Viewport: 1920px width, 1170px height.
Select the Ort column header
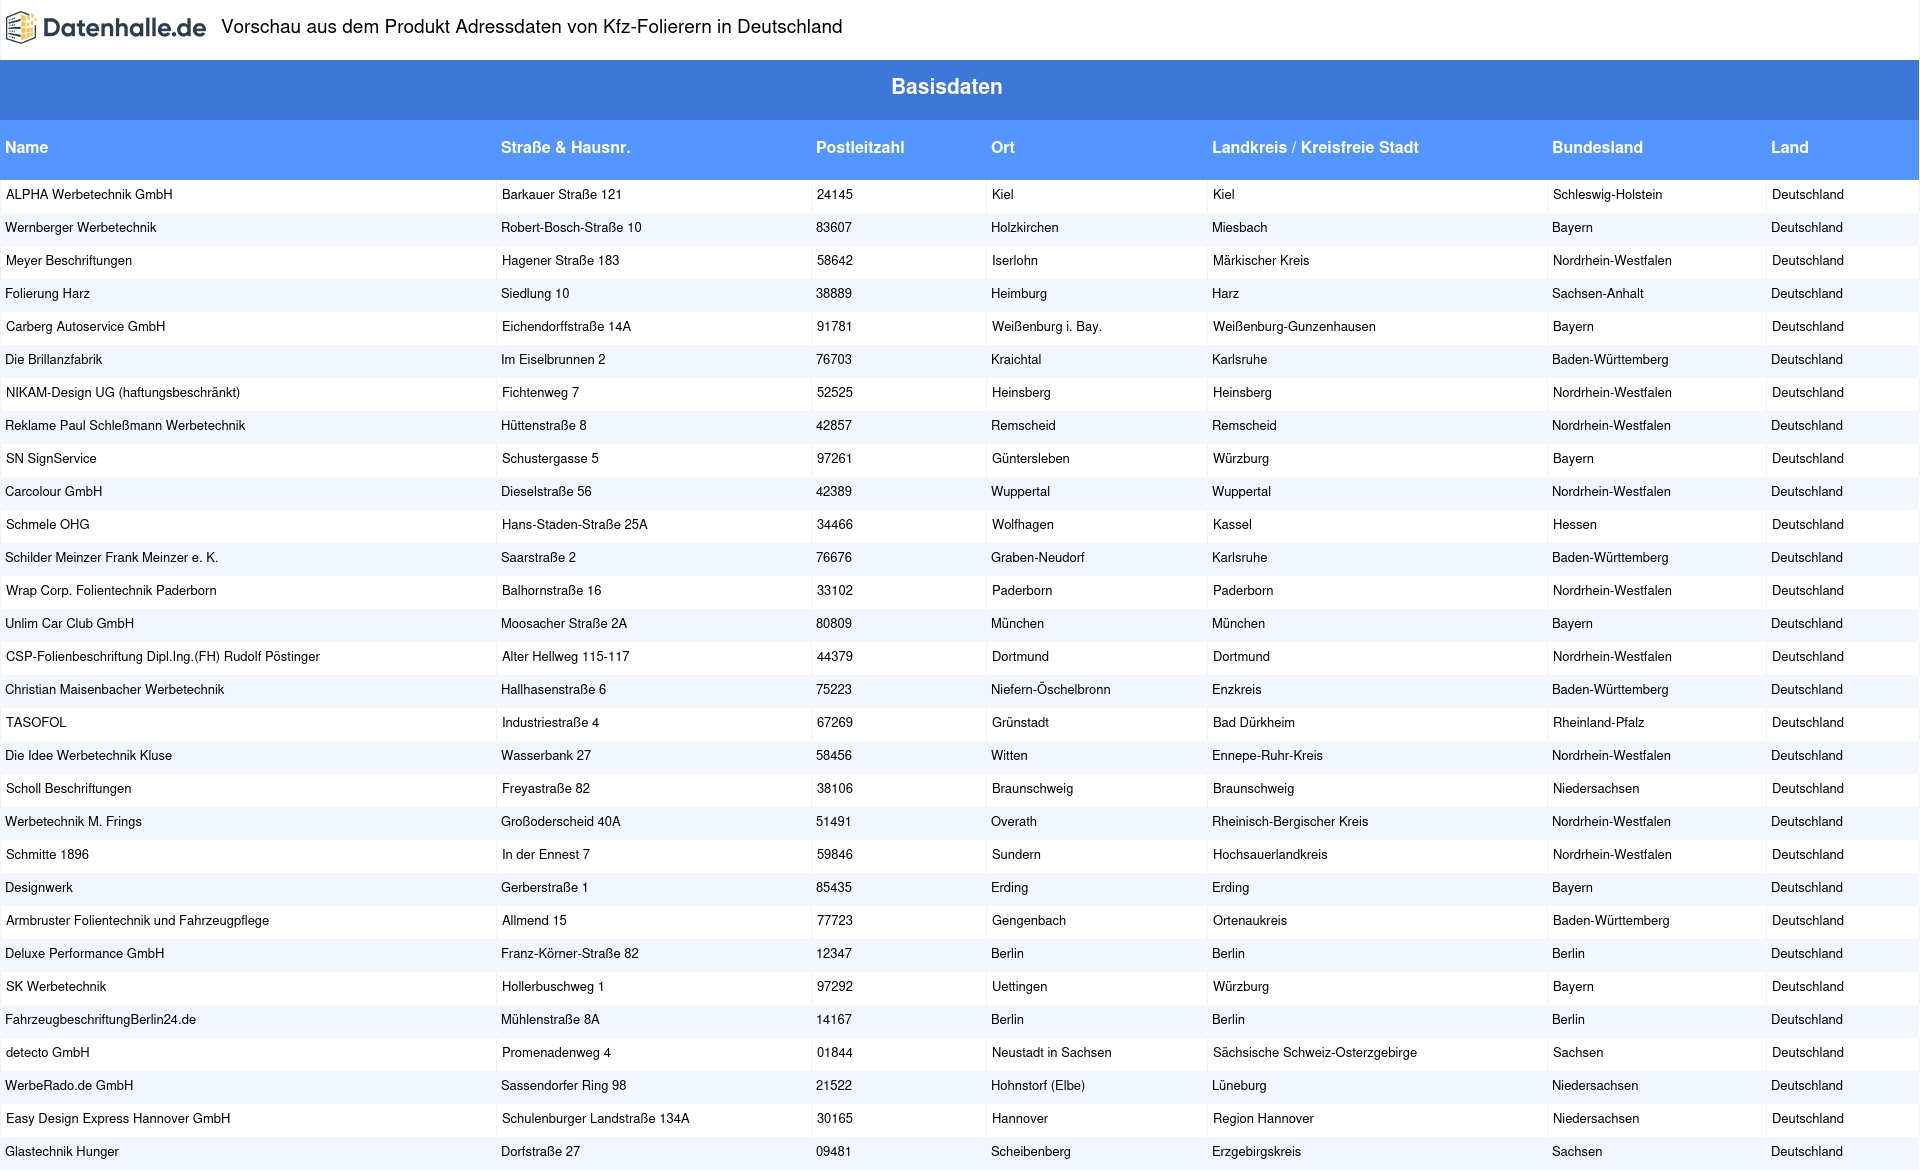tap(1002, 147)
